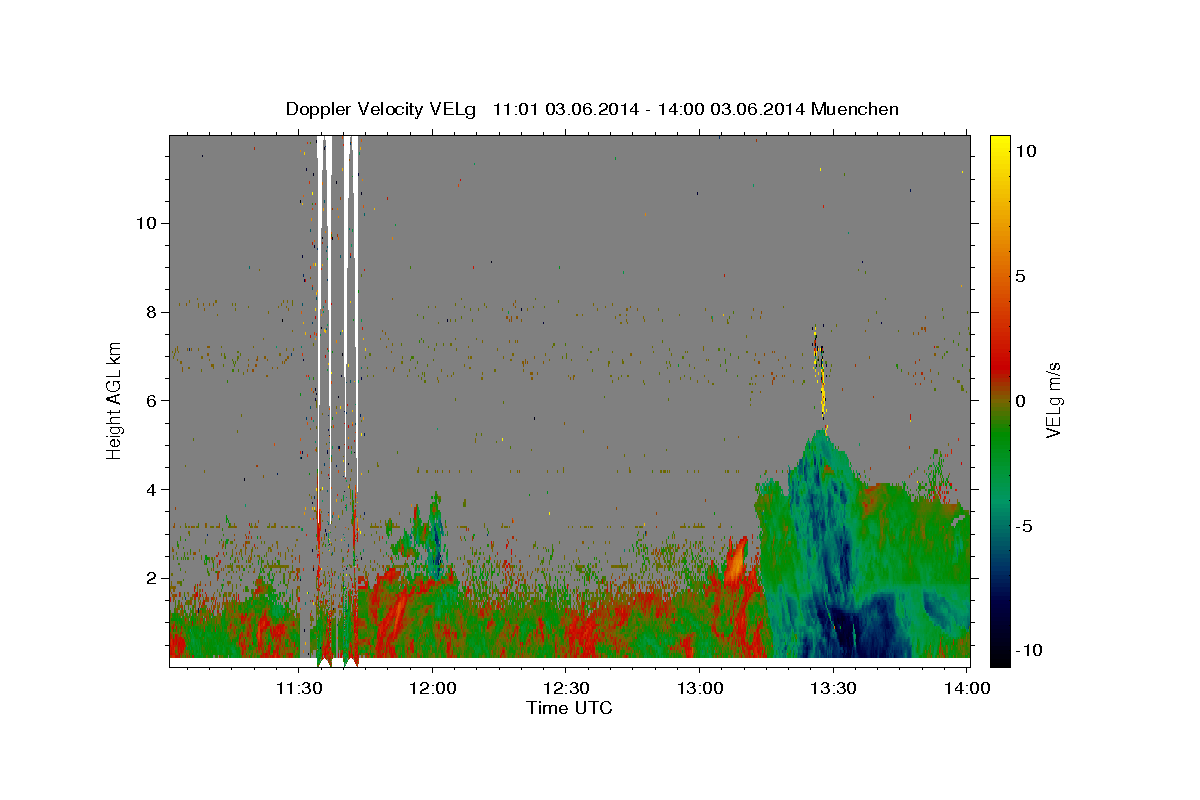
Task: Click the colorbar tick label -5
Action: click(x=1024, y=526)
